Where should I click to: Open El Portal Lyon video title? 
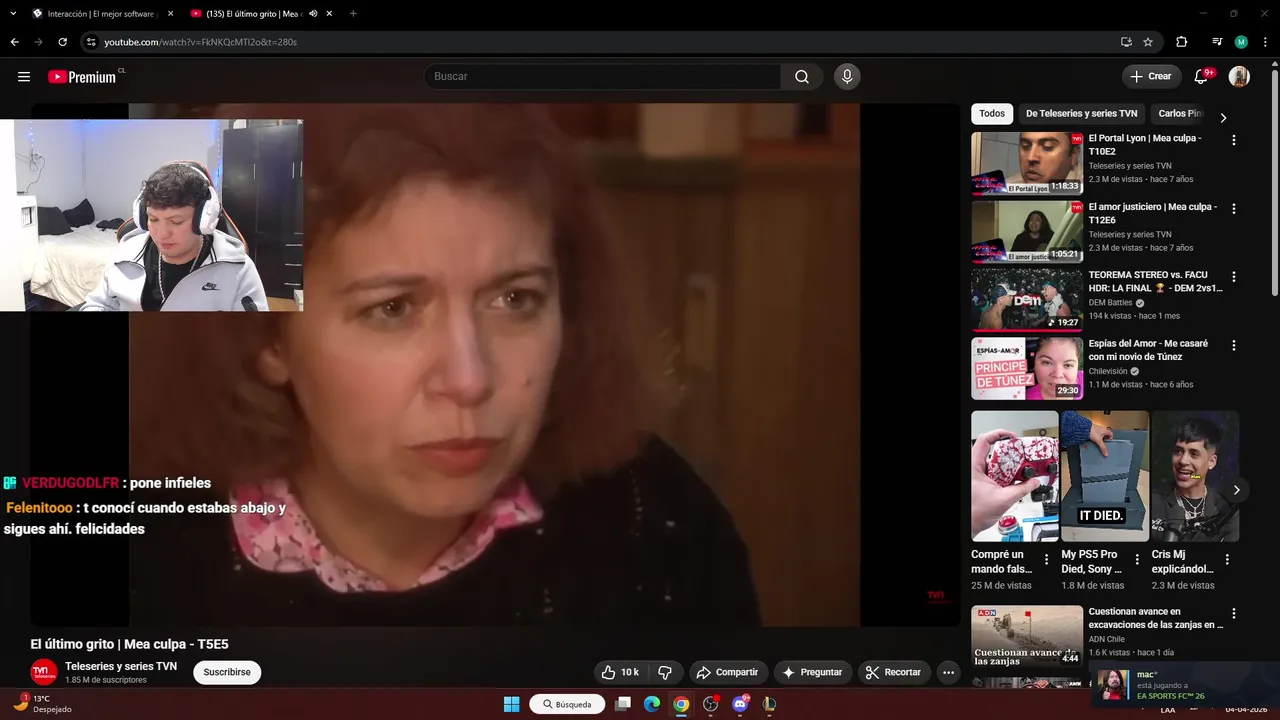point(1145,145)
